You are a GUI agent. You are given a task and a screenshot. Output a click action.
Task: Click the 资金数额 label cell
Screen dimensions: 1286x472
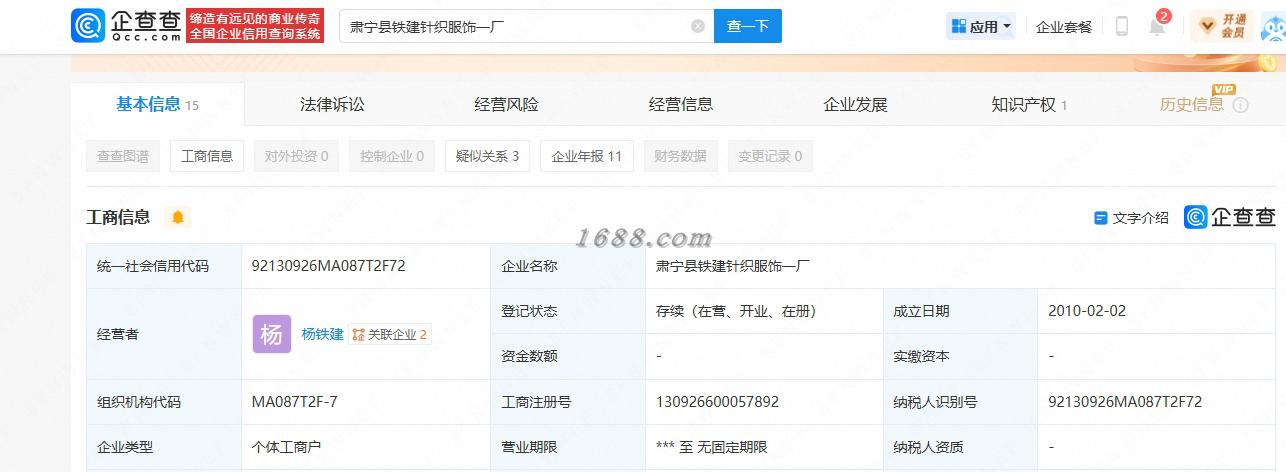tap(568, 356)
